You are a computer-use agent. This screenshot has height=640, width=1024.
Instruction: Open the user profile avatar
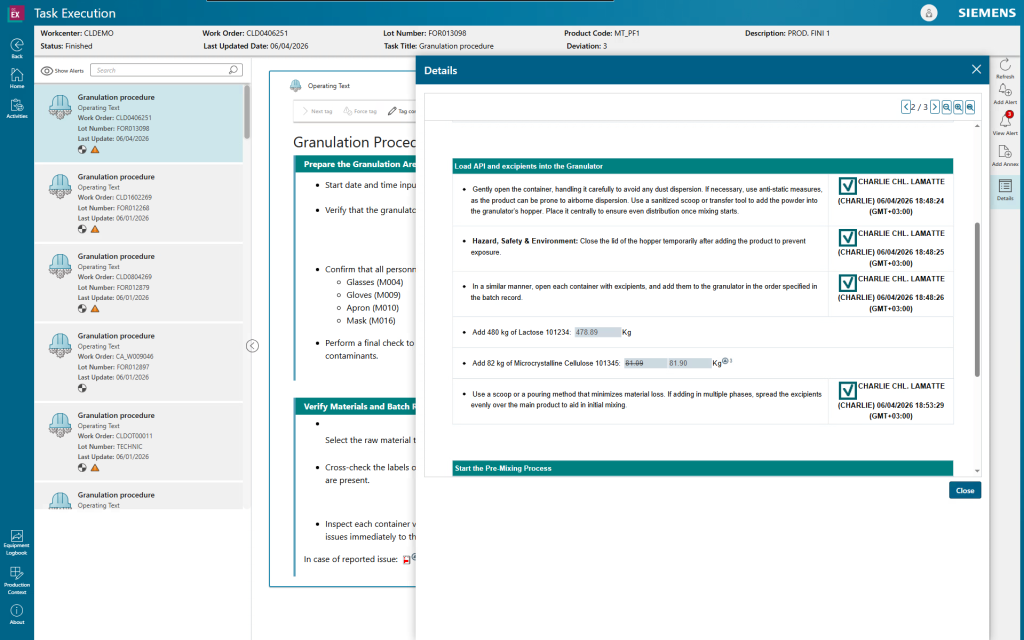click(x=928, y=13)
